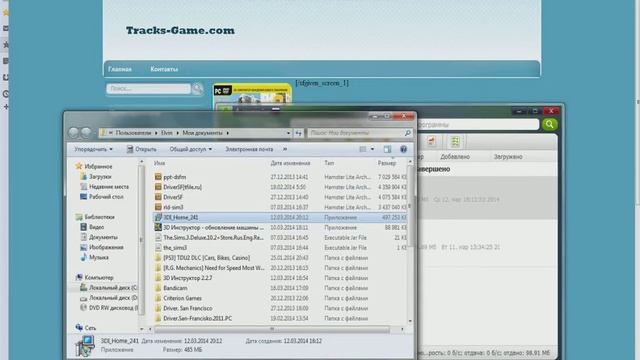Viewport: 640px width, 360px height.
Task: Sort by the Размер column header
Action: click(x=387, y=163)
